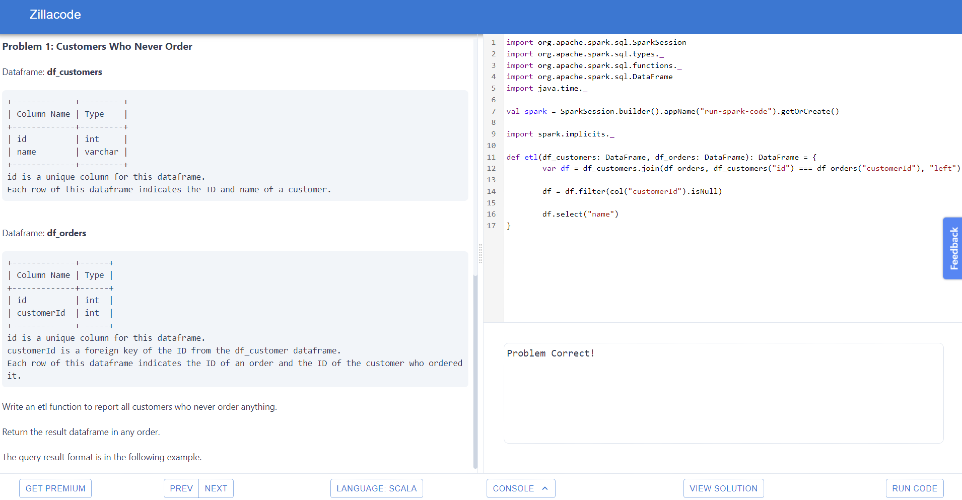This screenshot has height=500, width=962.
Task: Click the 'customerId' row in orders table
Action: click(60, 313)
